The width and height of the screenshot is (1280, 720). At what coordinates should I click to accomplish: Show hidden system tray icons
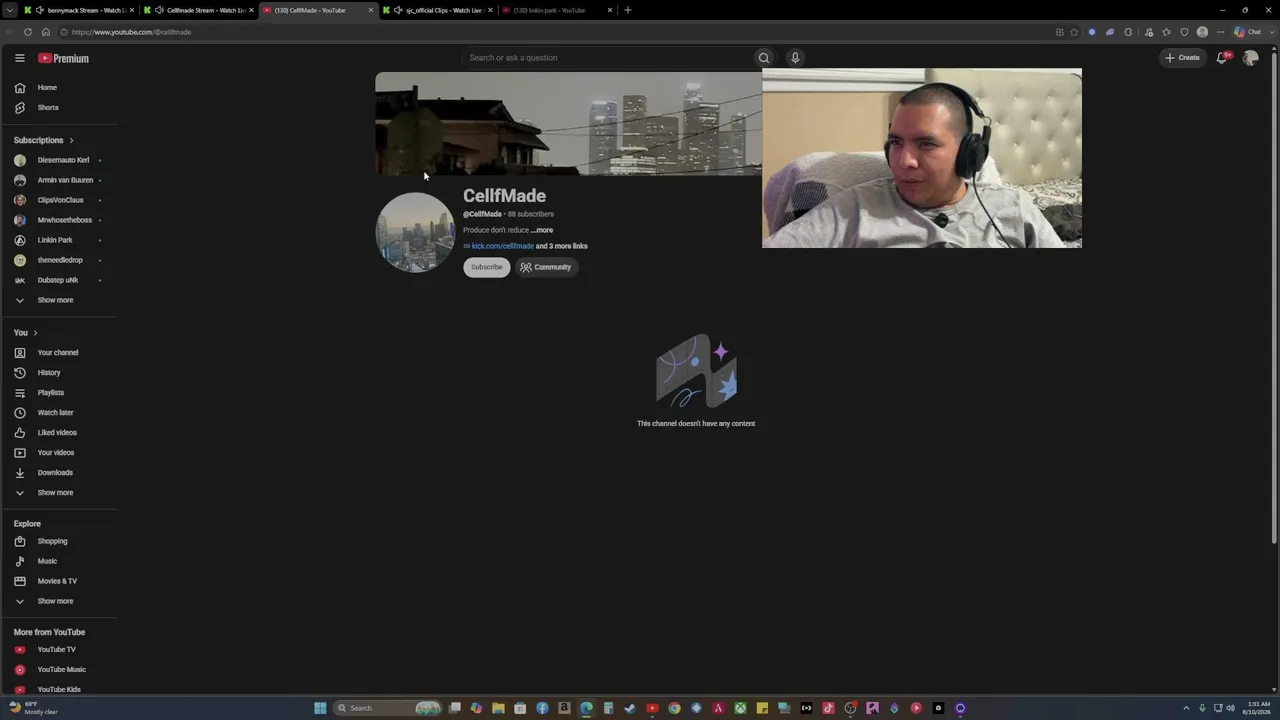[1186, 708]
